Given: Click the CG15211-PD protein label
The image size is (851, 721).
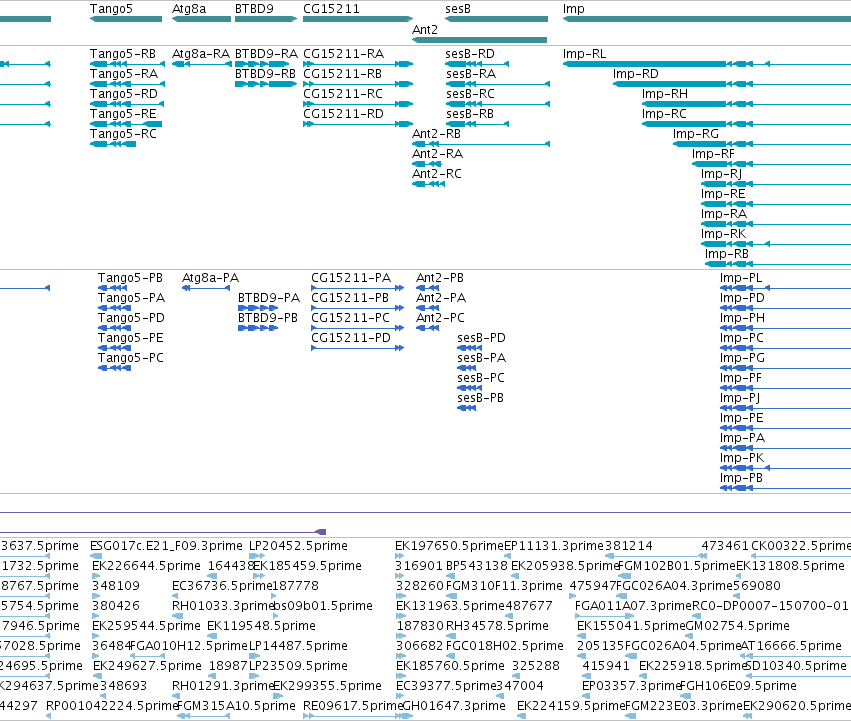Looking at the screenshot, I should (x=351, y=338).
